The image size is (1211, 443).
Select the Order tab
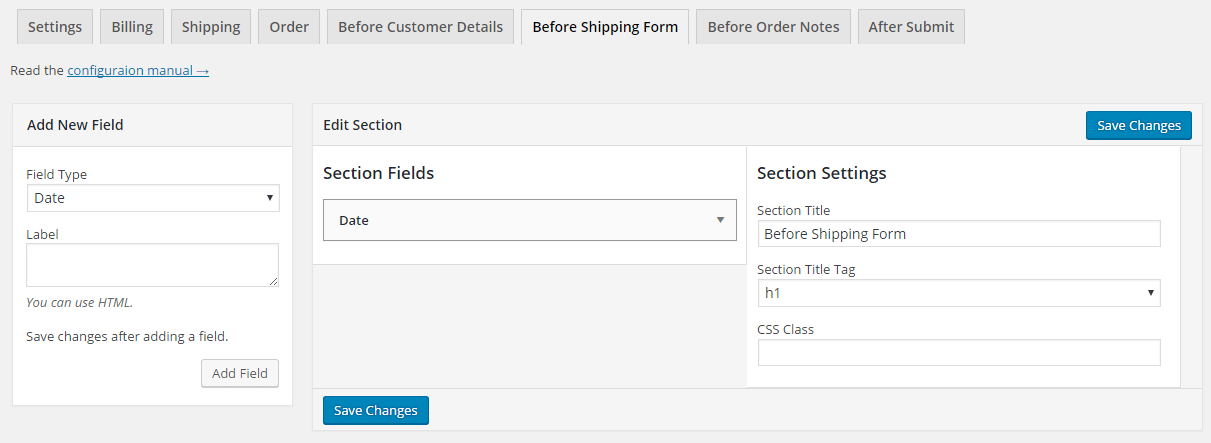click(289, 27)
